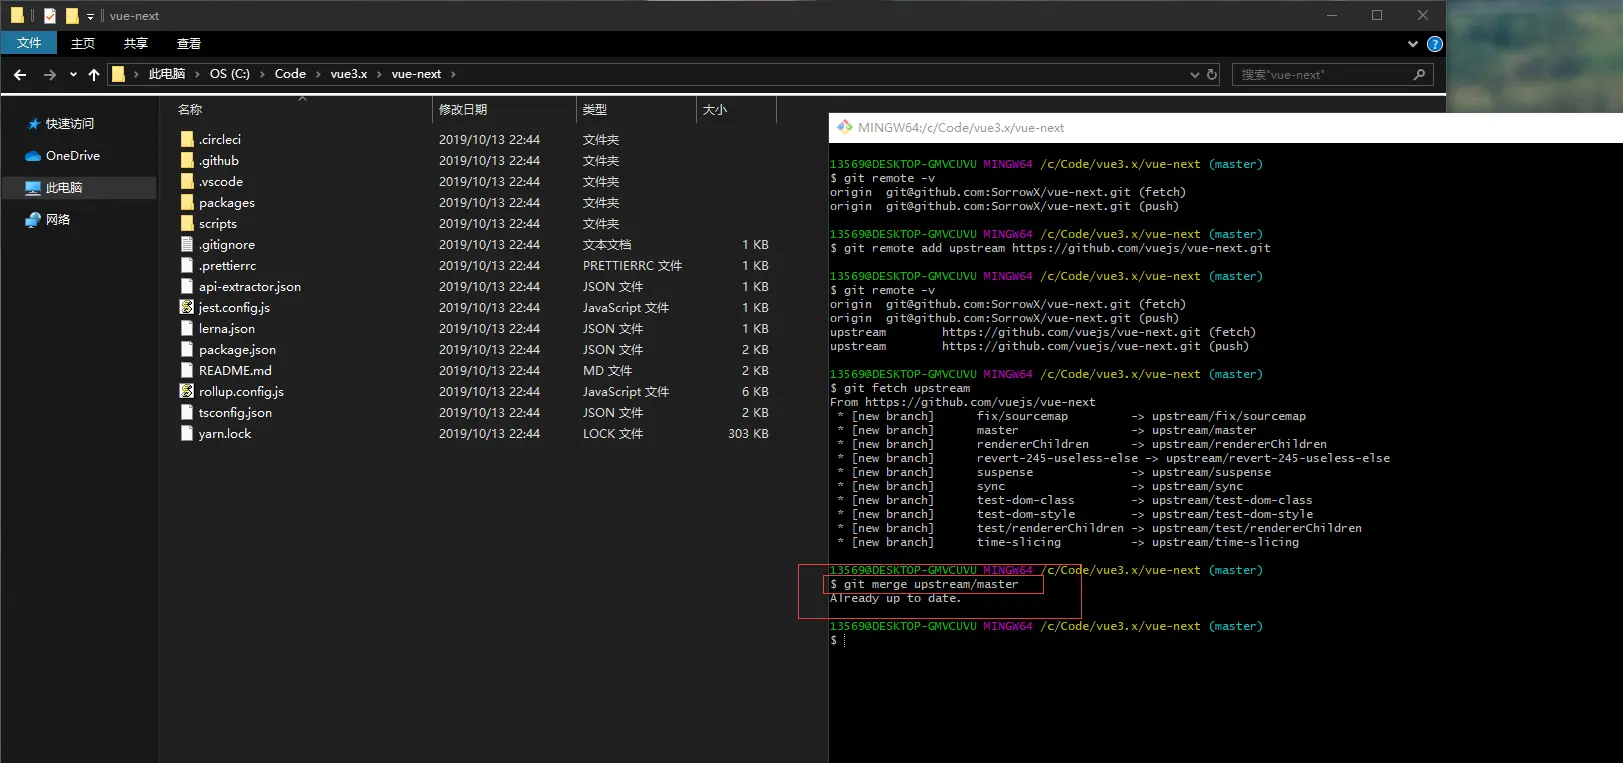Click the 'upstream/time-slicing' branch text
This screenshot has width=1623, height=763.
pos(1225,542)
